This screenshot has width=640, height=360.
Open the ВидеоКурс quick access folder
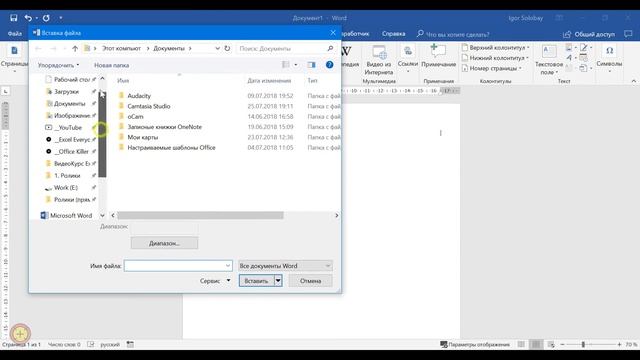(x=70, y=164)
